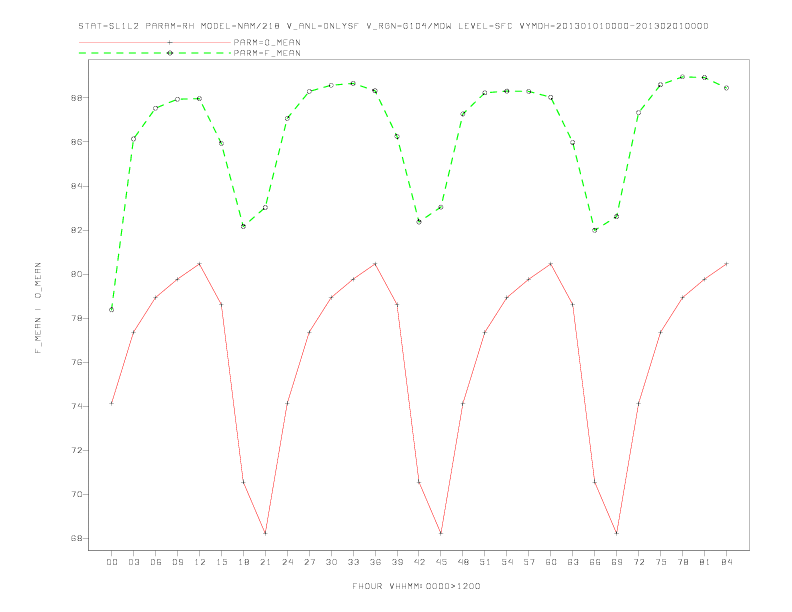Select the green F_MEAN marker at hour 78
The width and height of the screenshot is (792, 612).
pos(682,77)
